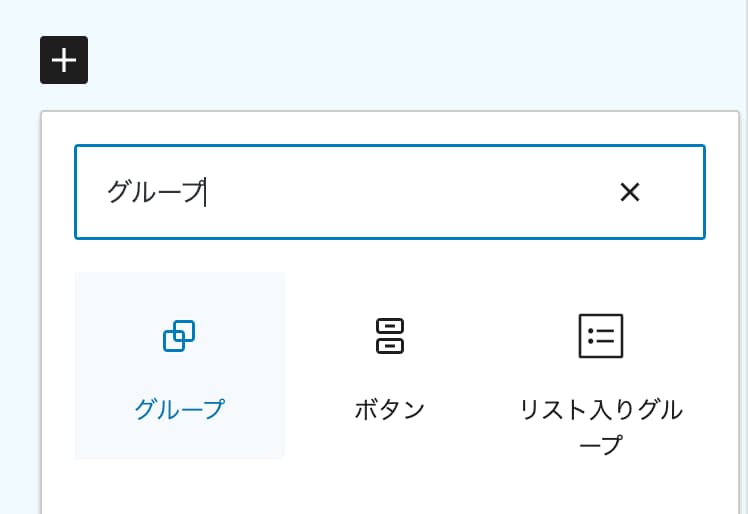Clear the search with the X icon
This screenshot has width=748, height=514.
pyautogui.click(x=629, y=192)
